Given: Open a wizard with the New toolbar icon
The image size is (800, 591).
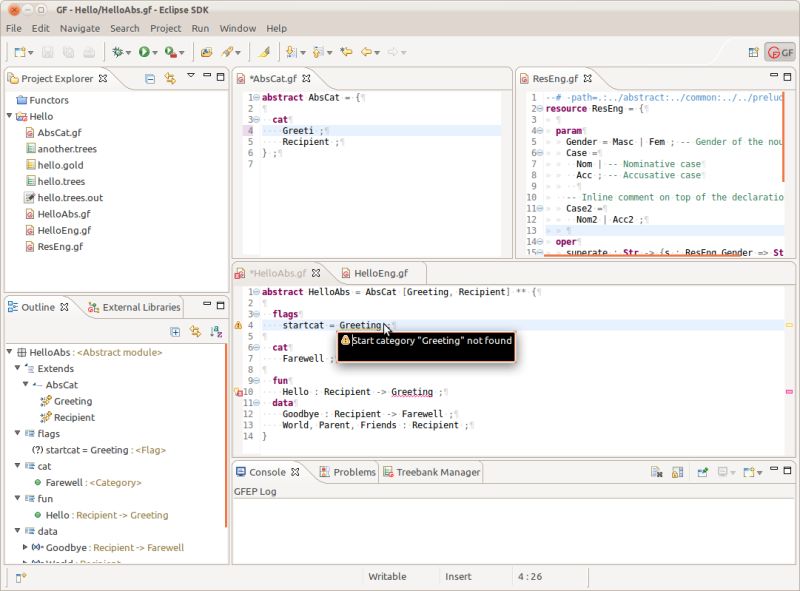Looking at the screenshot, I should pos(20,53).
